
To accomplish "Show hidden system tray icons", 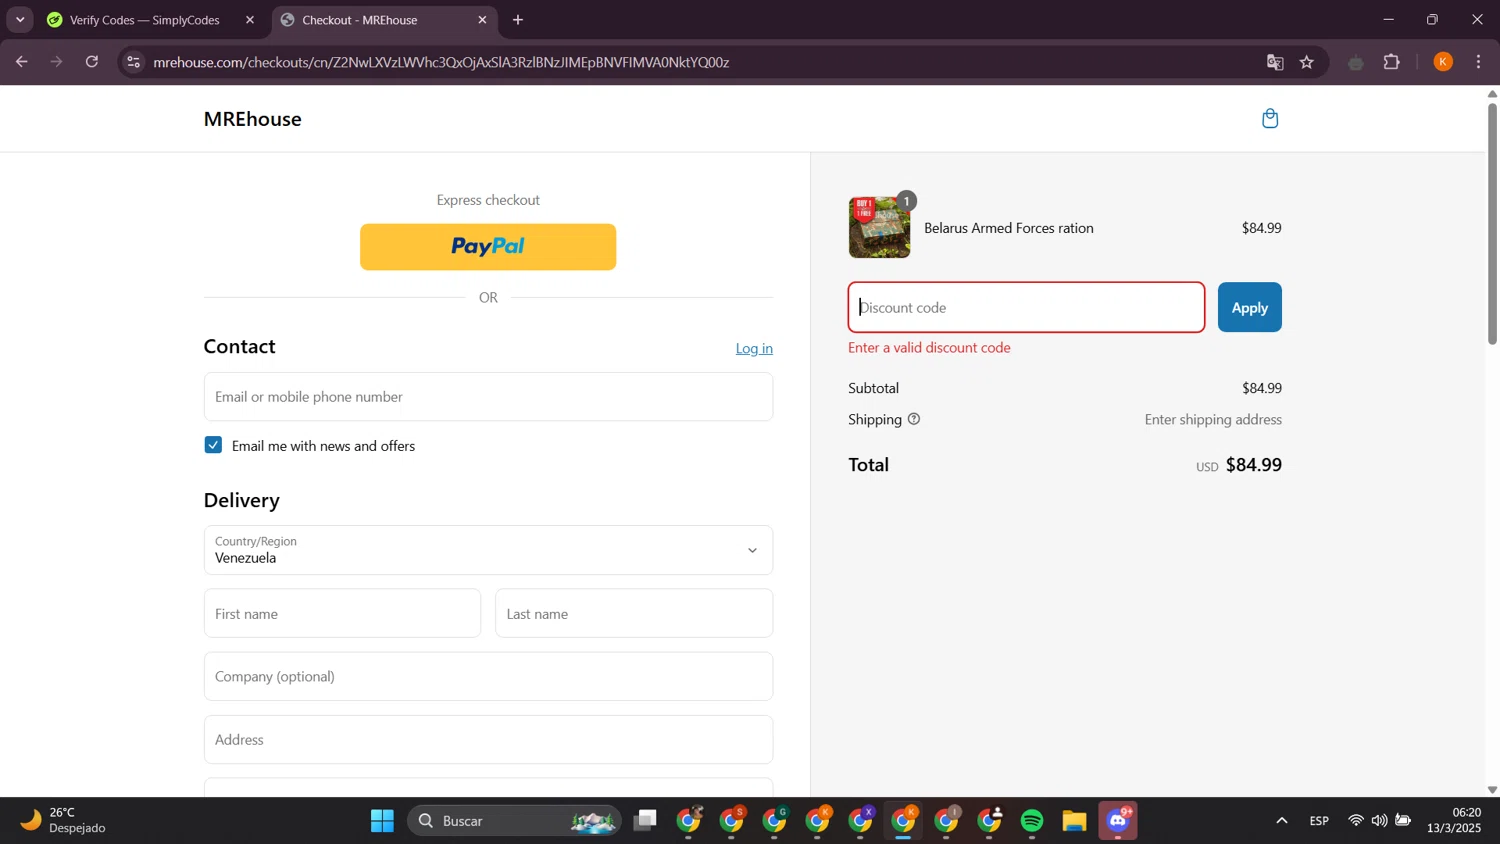I will 1281,821.
